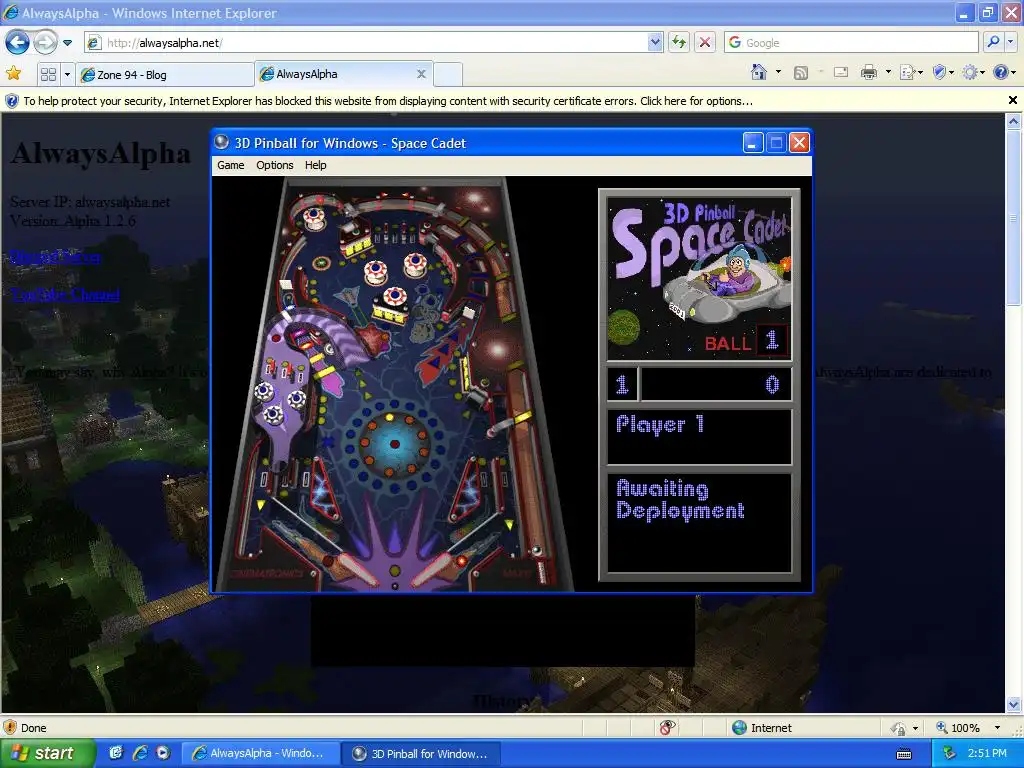Viewport: 1024px width, 768px height.
Task: Click the Favorites star icon
Action: (14, 73)
